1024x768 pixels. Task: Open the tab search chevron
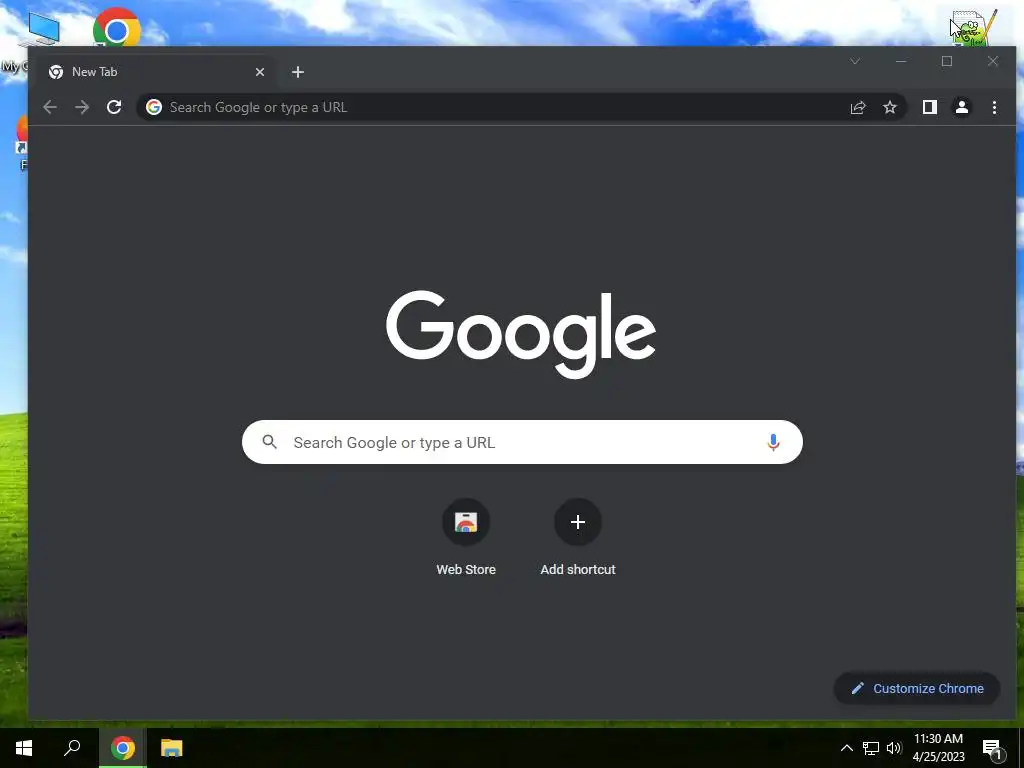coord(855,61)
